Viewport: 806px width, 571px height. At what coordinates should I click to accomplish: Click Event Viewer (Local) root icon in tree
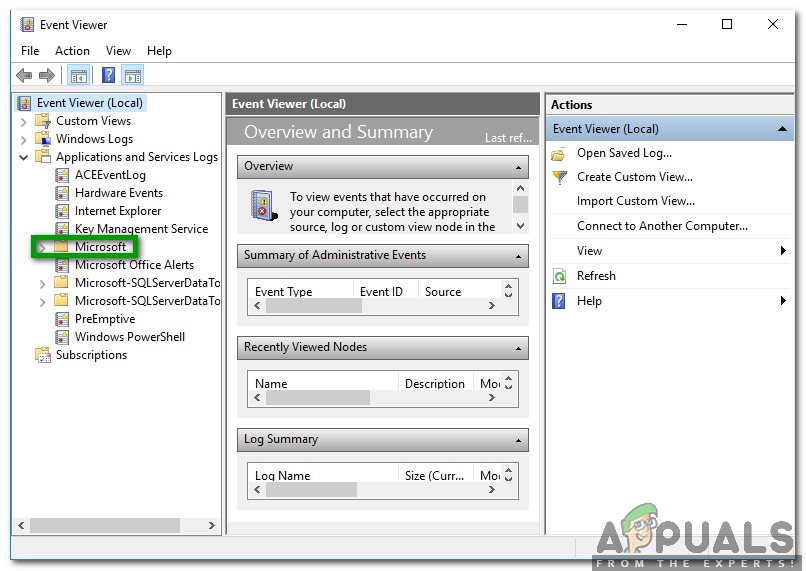pyautogui.click(x=25, y=103)
